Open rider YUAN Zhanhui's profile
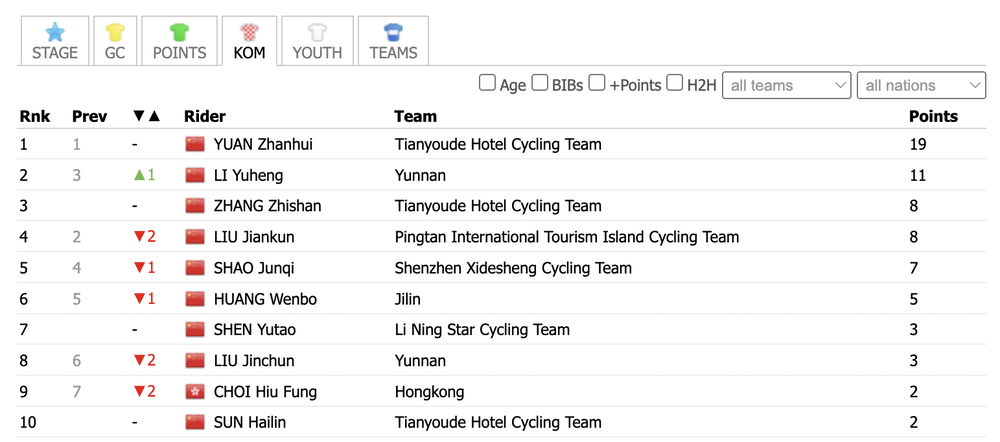This screenshot has width=1000, height=442. (x=263, y=145)
